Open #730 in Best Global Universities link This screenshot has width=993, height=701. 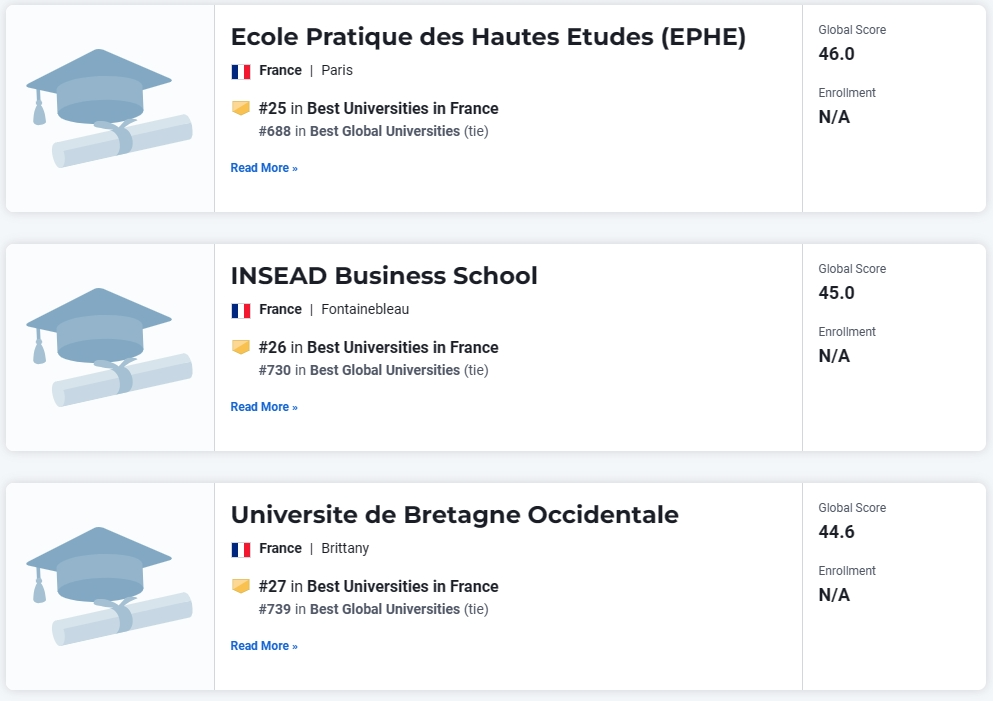tap(359, 370)
